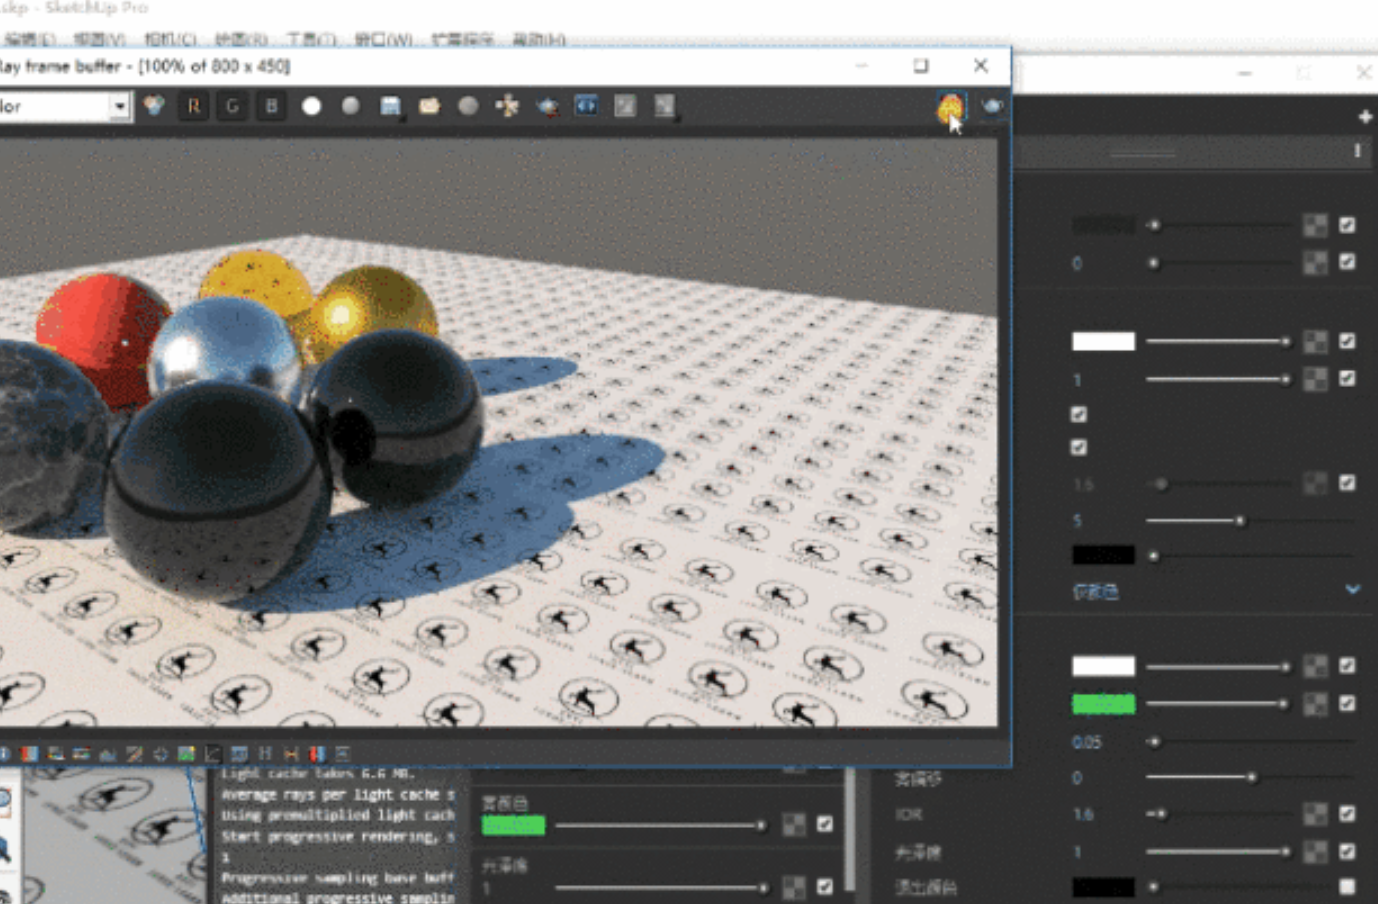Click the texture map slot on the IOR row
Screen dimensions: 1378x904
click(x=1315, y=815)
